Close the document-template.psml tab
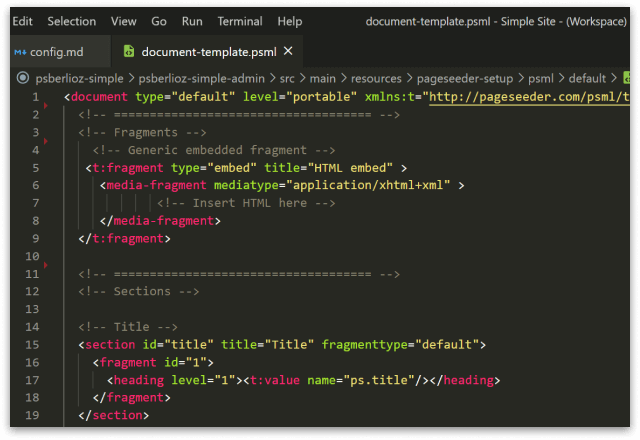Image resolution: width=640 pixels, height=440 pixels. [289, 51]
